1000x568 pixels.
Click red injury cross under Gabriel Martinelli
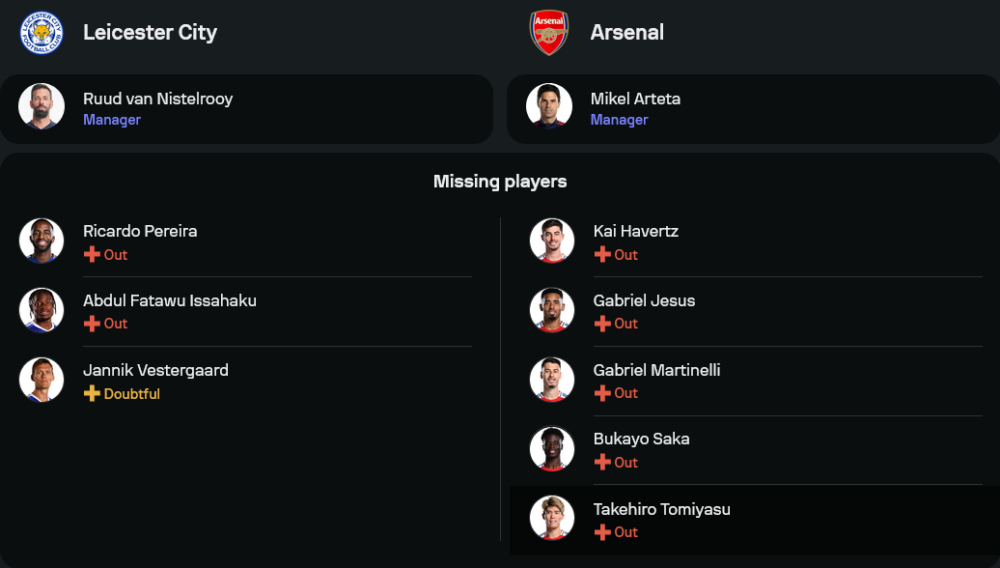tap(602, 394)
